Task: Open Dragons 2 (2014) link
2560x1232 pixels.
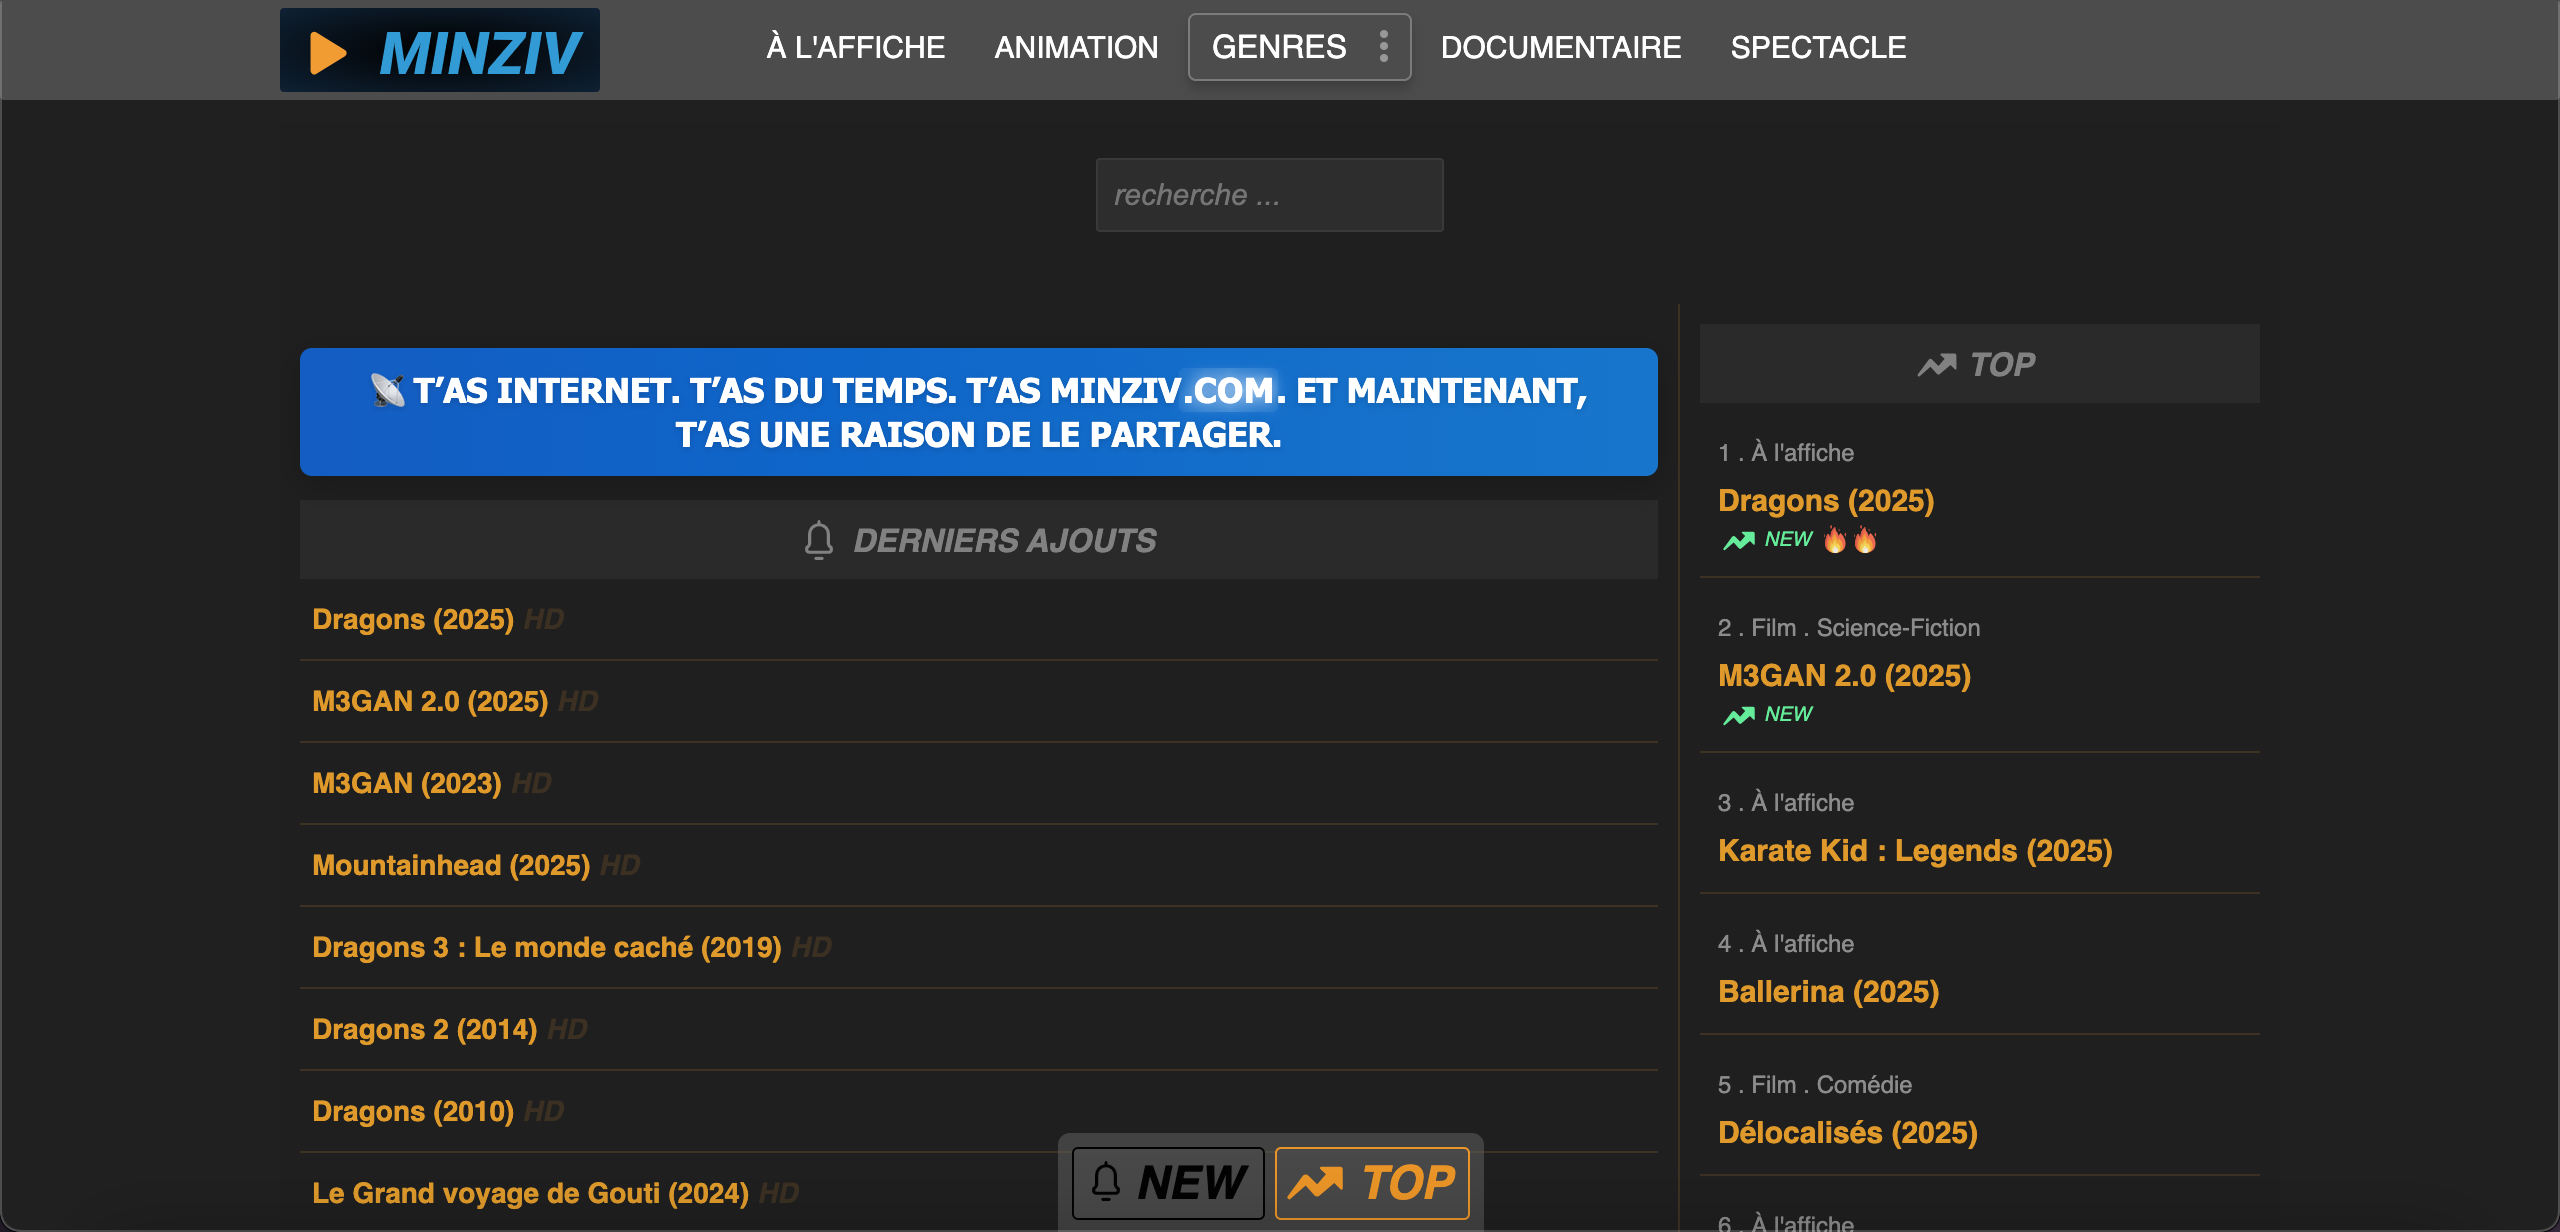Action: [x=425, y=1030]
